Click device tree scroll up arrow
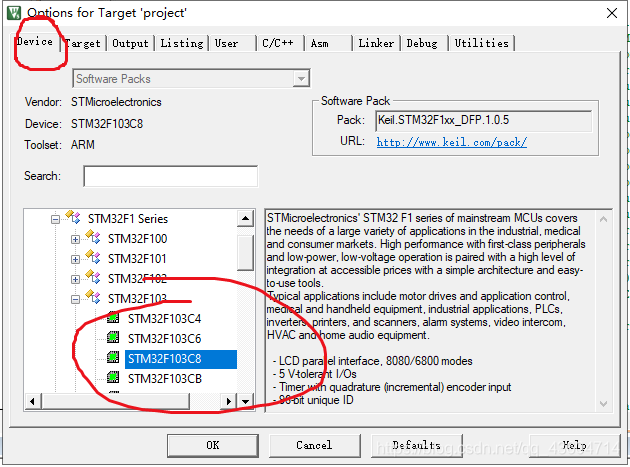The image size is (630, 467). coord(245,219)
